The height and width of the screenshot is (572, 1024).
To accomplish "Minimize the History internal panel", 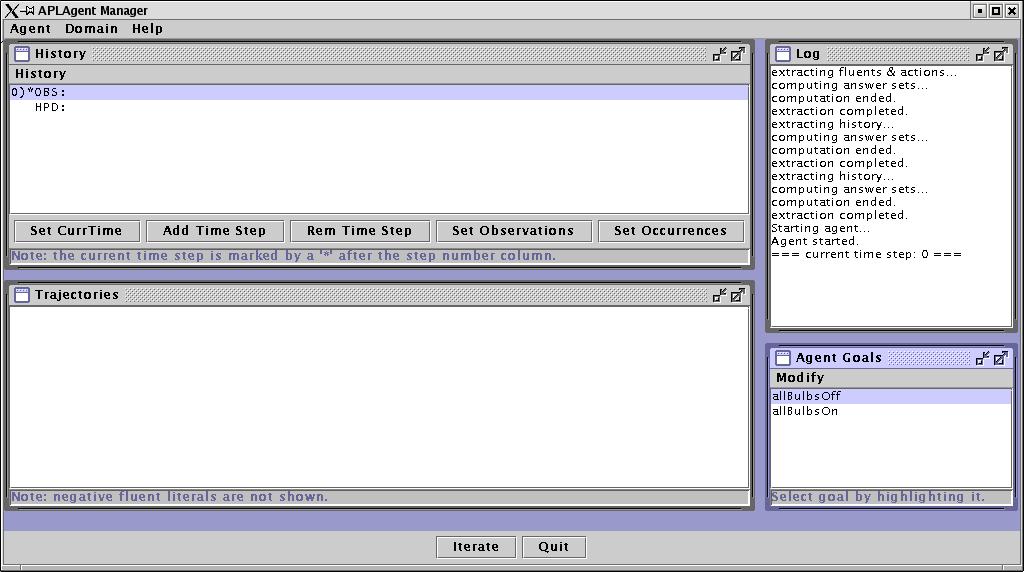I will 719,54.
